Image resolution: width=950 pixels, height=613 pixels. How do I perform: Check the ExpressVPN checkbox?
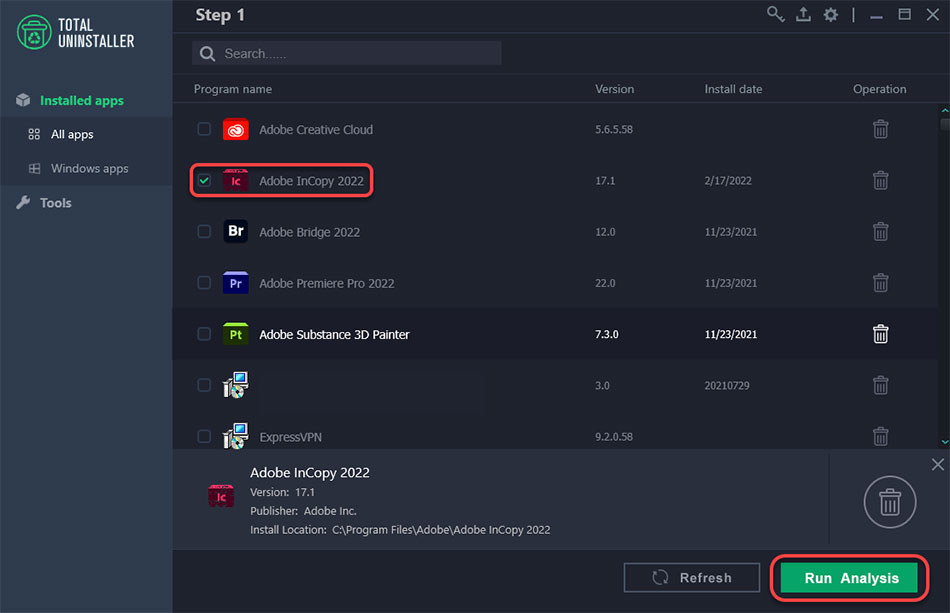click(204, 436)
